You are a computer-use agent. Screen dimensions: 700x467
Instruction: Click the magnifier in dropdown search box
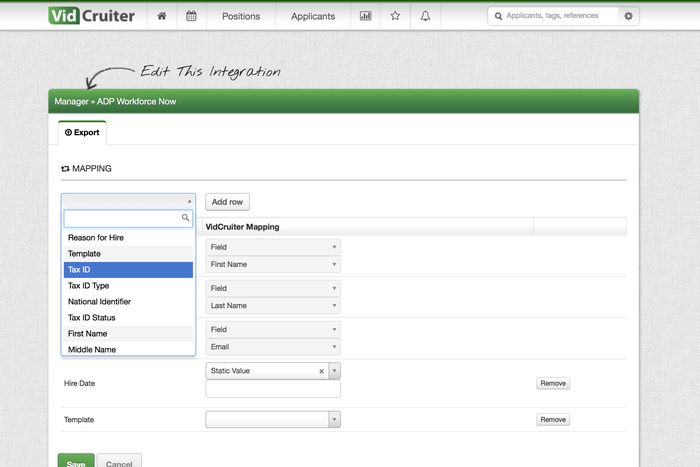(185, 217)
